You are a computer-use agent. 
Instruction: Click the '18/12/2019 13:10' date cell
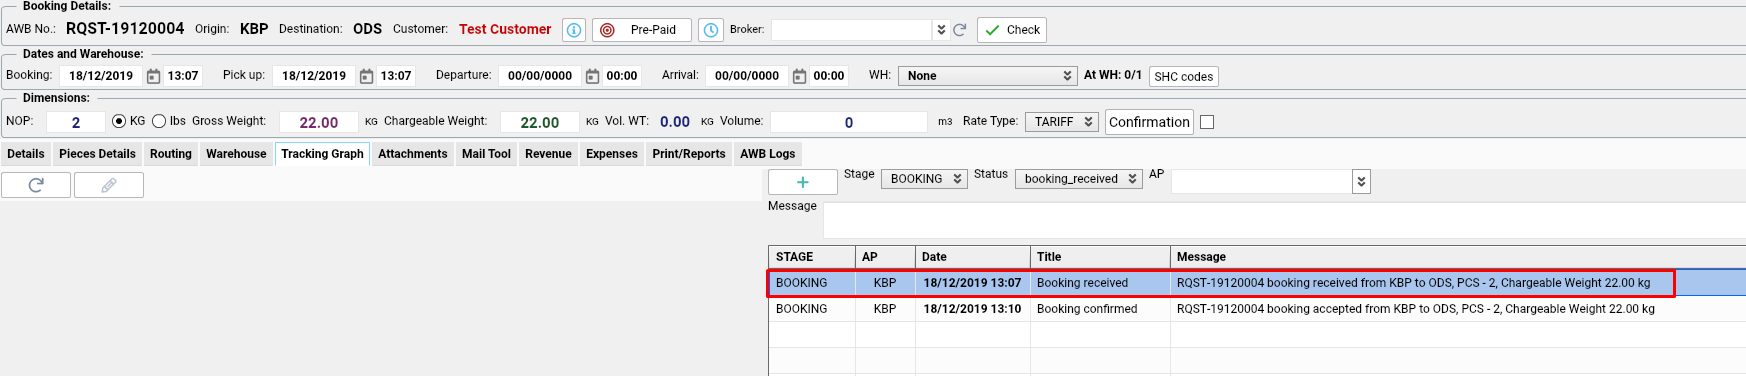[x=972, y=309]
